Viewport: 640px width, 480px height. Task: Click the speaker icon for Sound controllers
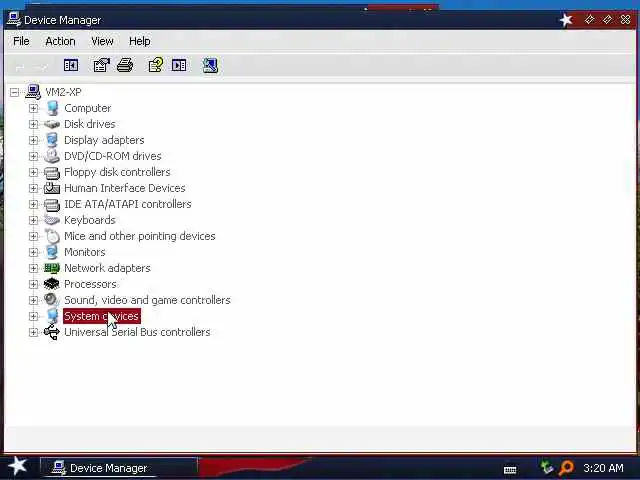[52, 300]
